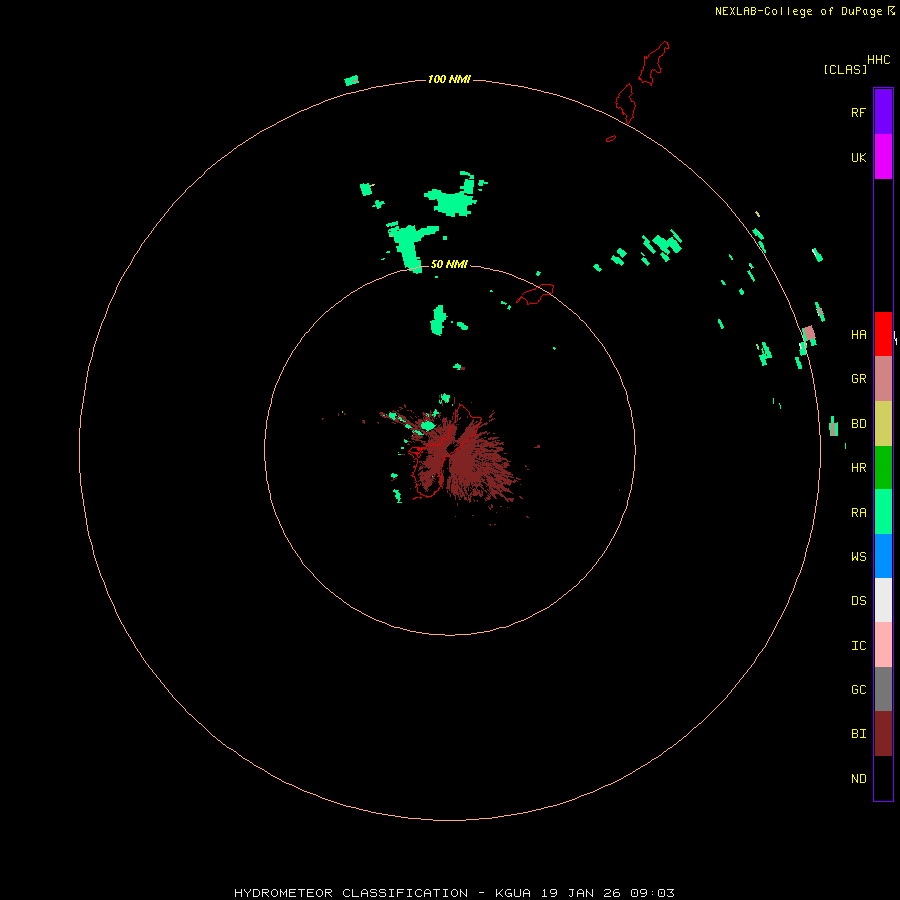Click the DS white legend swatch

(x=883, y=600)
